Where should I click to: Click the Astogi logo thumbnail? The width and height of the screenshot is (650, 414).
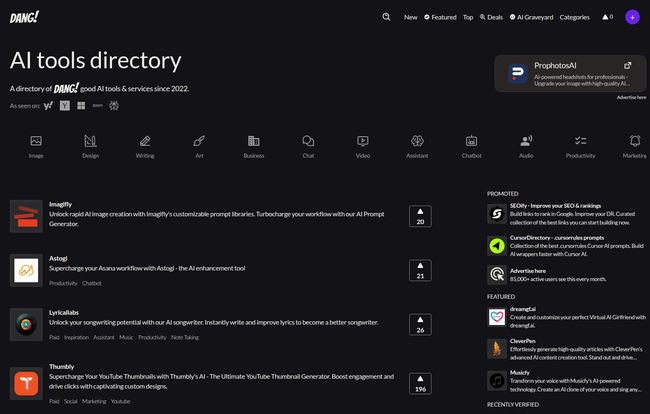(26, 270)
